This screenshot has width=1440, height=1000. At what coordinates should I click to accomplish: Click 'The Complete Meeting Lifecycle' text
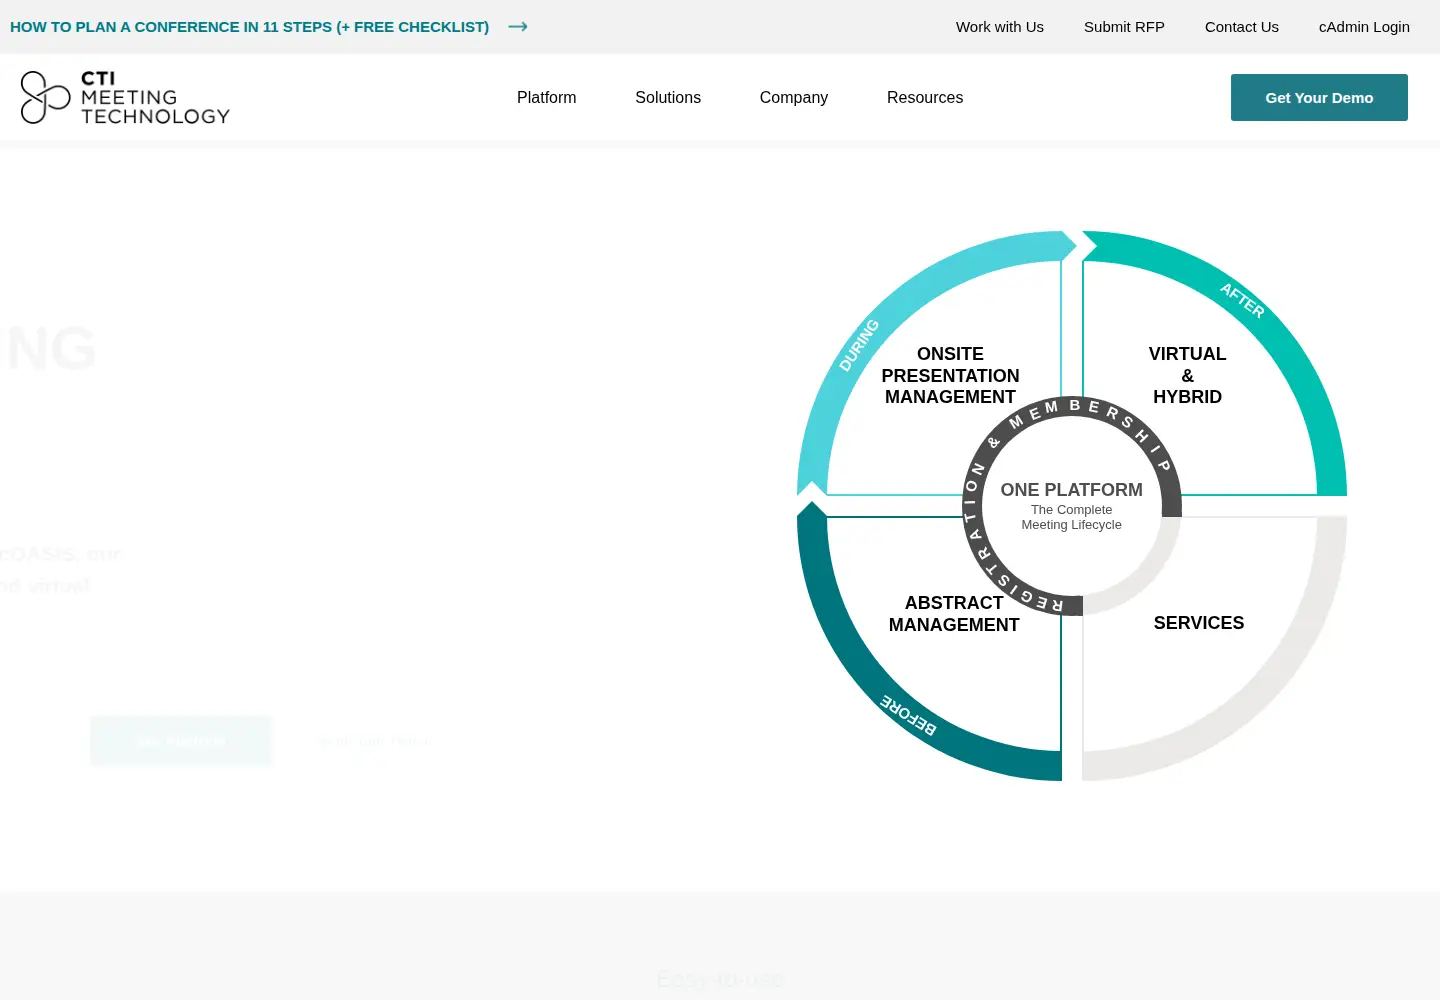(1072, 517)
